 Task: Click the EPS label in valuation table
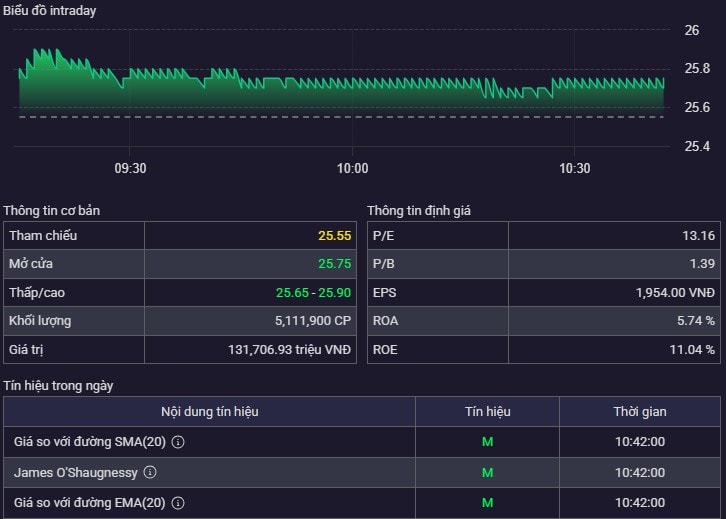point(384,293)
